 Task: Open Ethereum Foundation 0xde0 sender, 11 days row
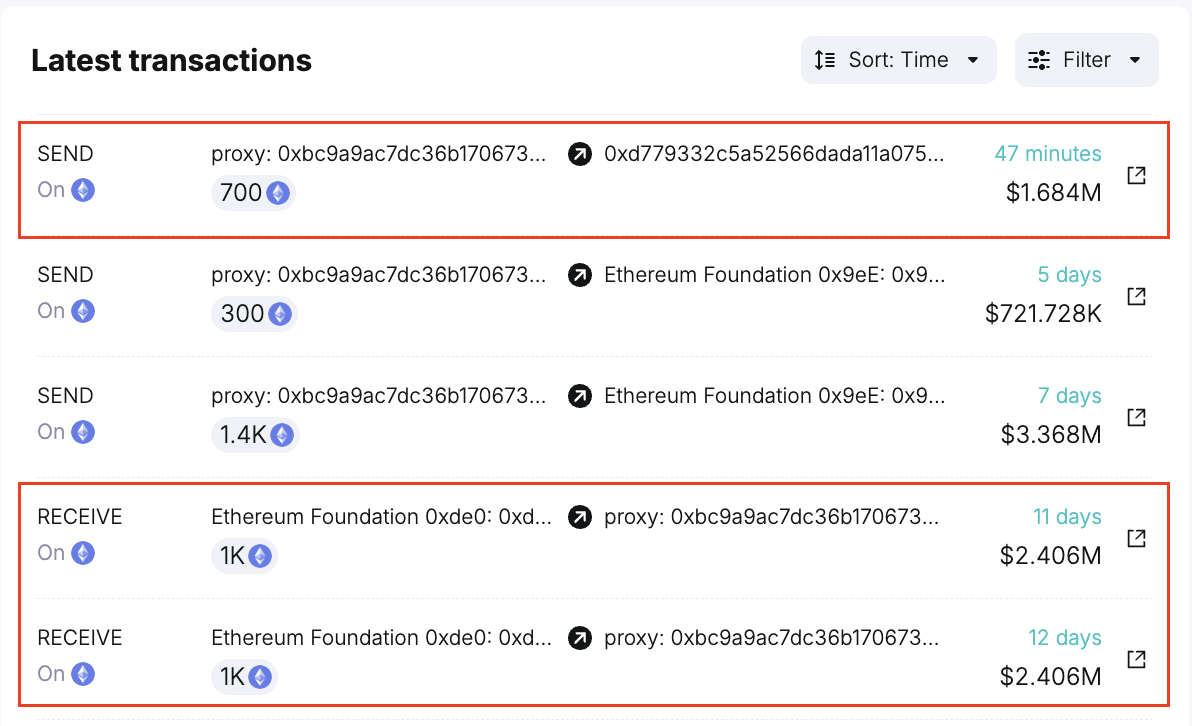pos(382,517)
